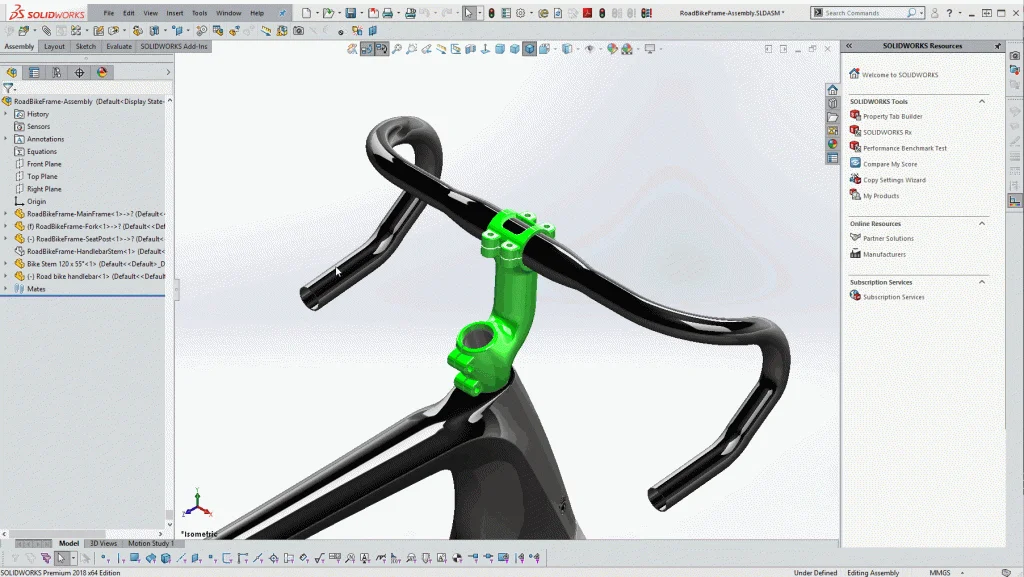Open the File menu
1024x577 pixels.
point(108,12)
